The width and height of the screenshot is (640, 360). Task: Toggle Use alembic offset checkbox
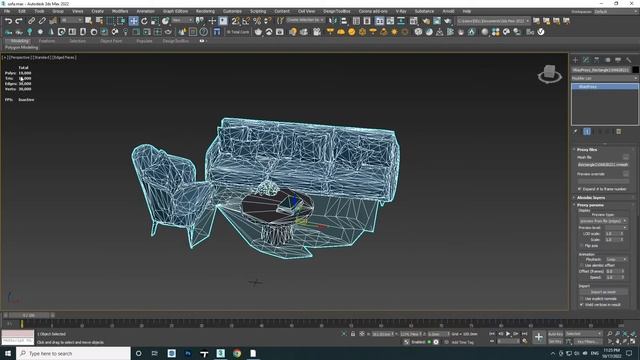(582, 265)
